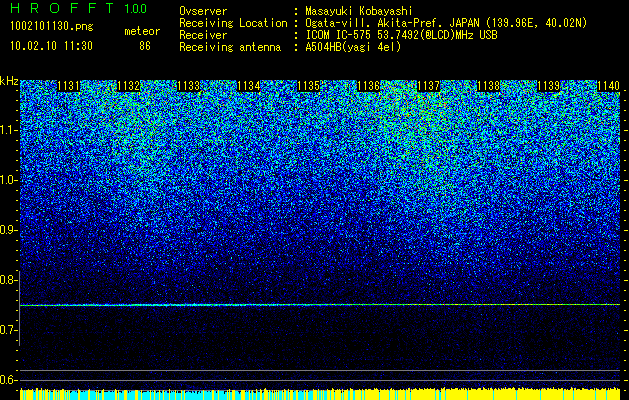Click the date stamp 10.02.10 11:30
This screenshot has height=400, width=629.
(x=51, y=46)
